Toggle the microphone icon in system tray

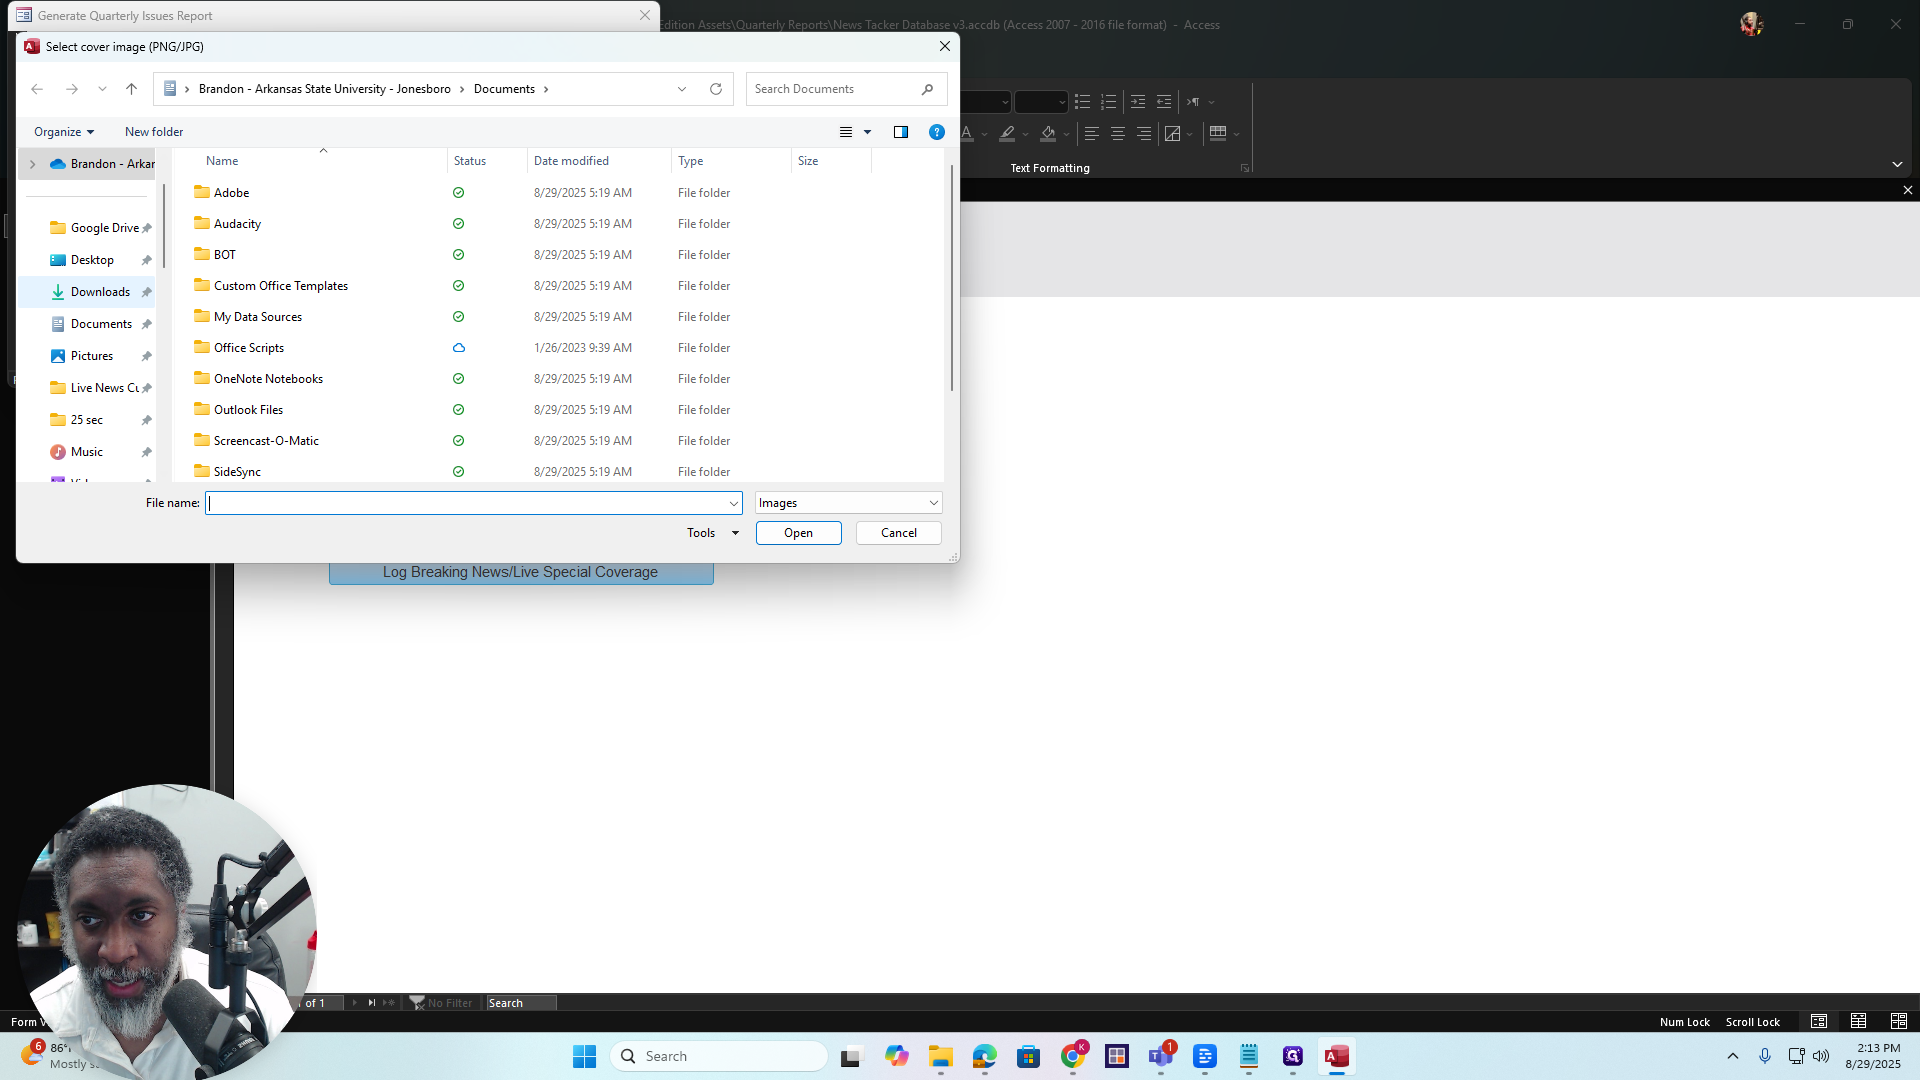1765,1056
